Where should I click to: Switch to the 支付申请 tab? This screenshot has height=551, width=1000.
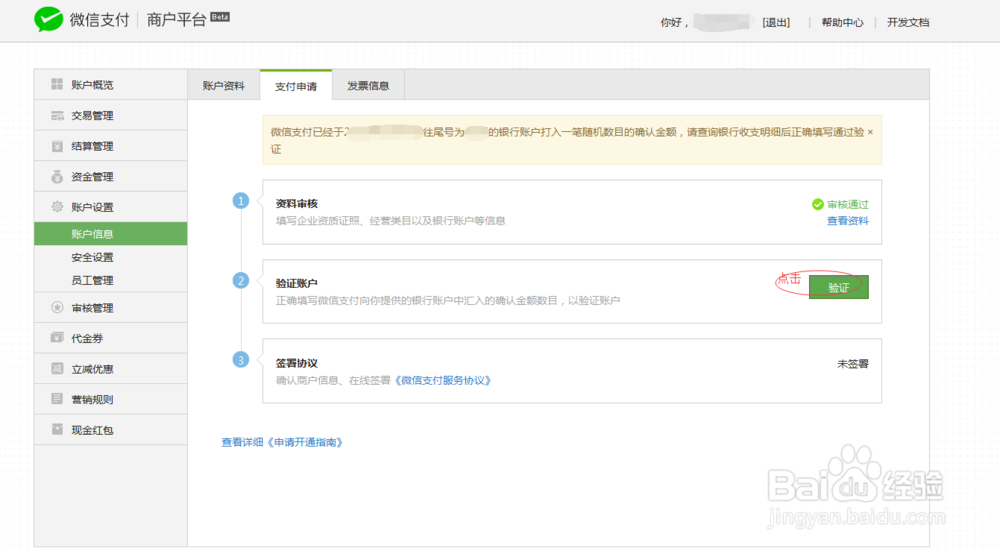[x=296, y=85]
